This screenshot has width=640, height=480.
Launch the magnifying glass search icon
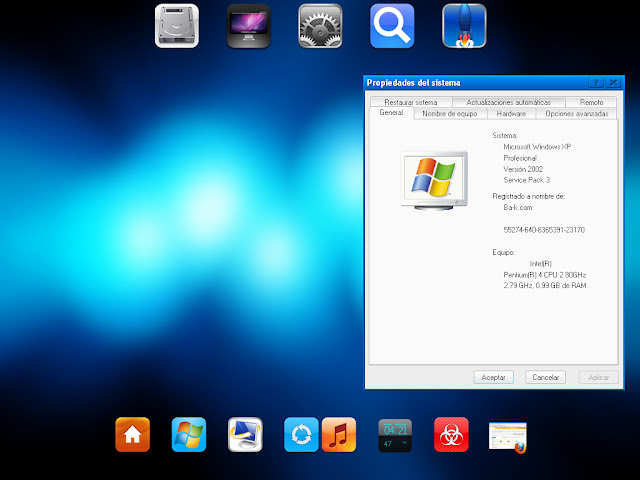click(392, 26)
